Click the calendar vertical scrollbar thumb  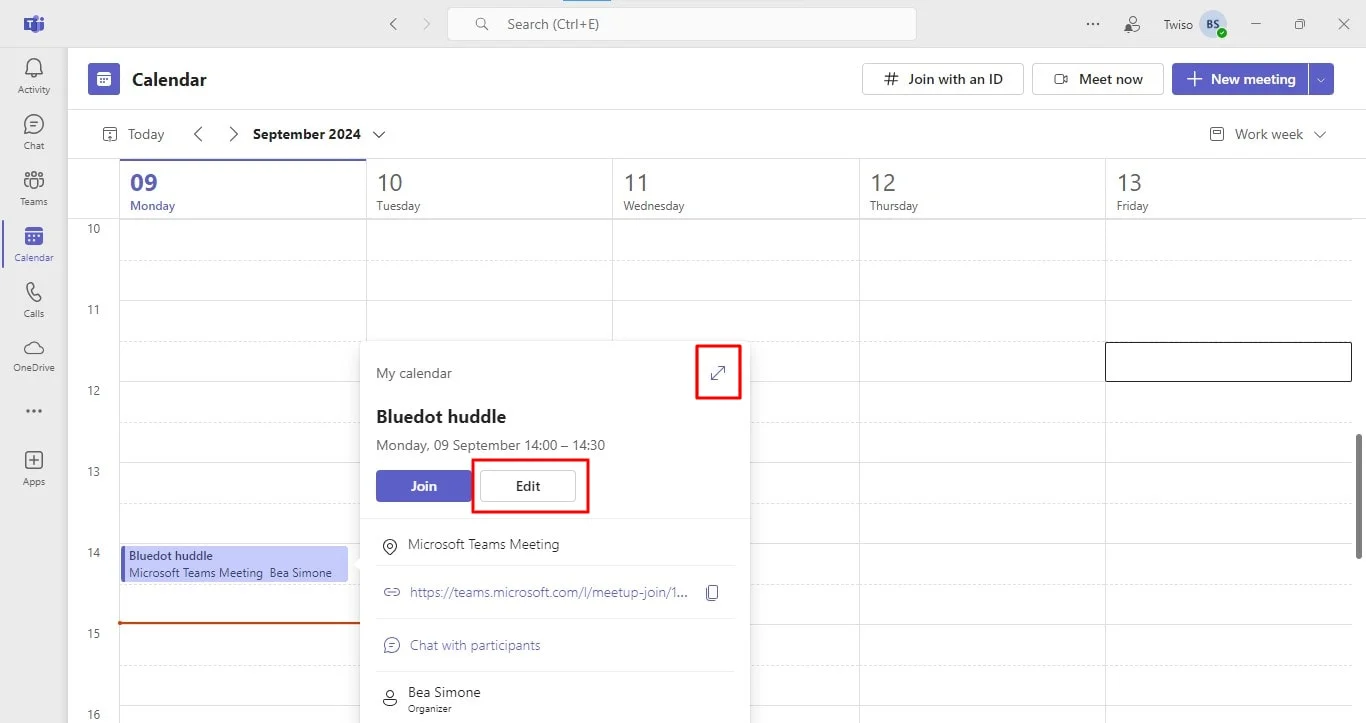click(1359, 496)
